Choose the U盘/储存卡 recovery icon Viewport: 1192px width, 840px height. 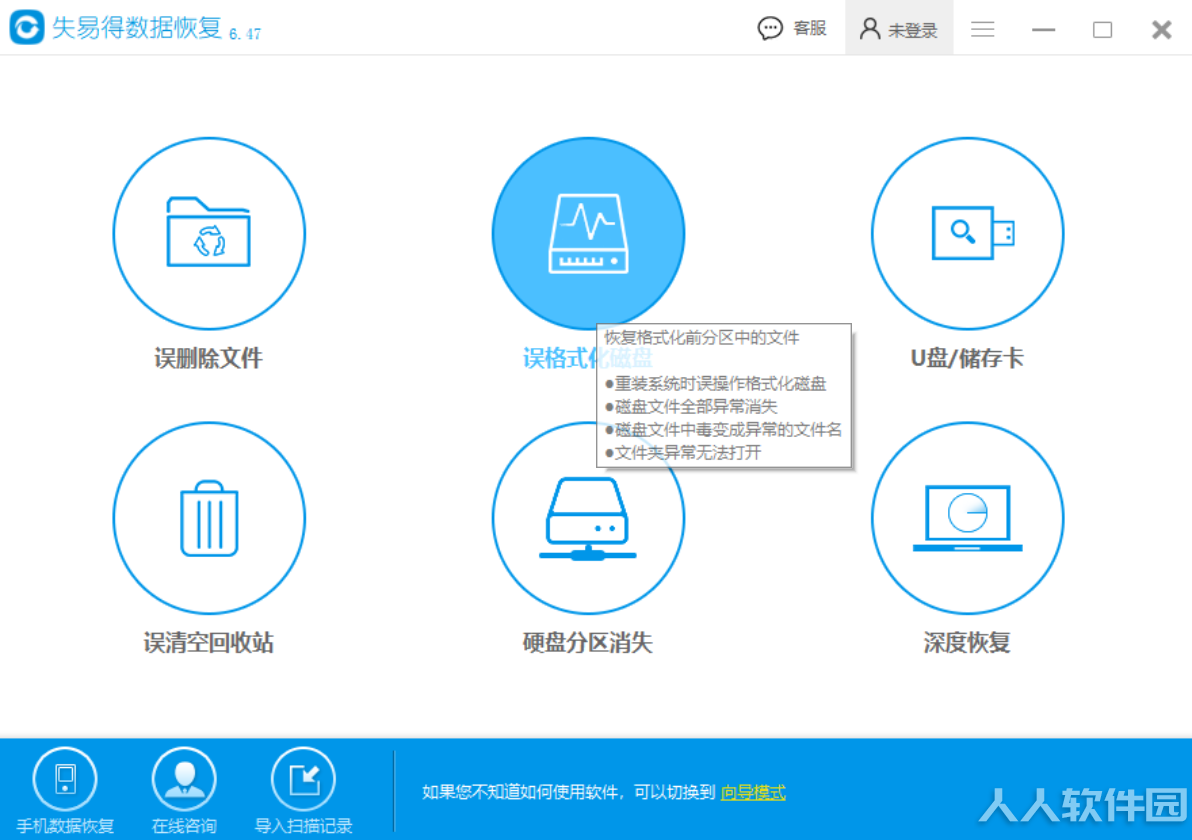pyautogui.click(x=967, y=233)
